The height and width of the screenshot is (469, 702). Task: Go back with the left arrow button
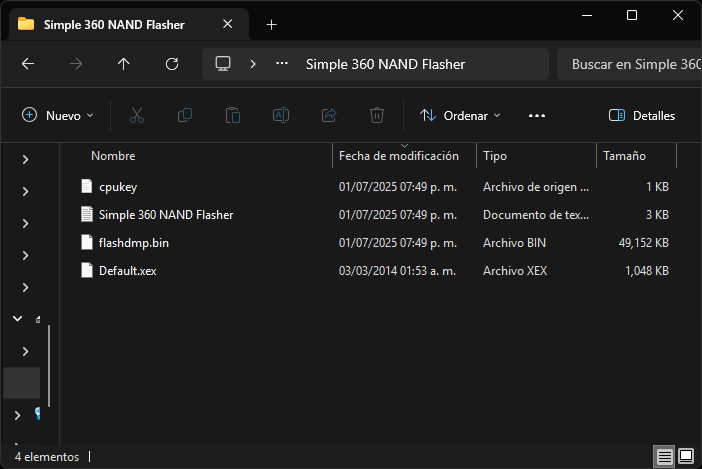pyautogui.click(x=28, y=64)
